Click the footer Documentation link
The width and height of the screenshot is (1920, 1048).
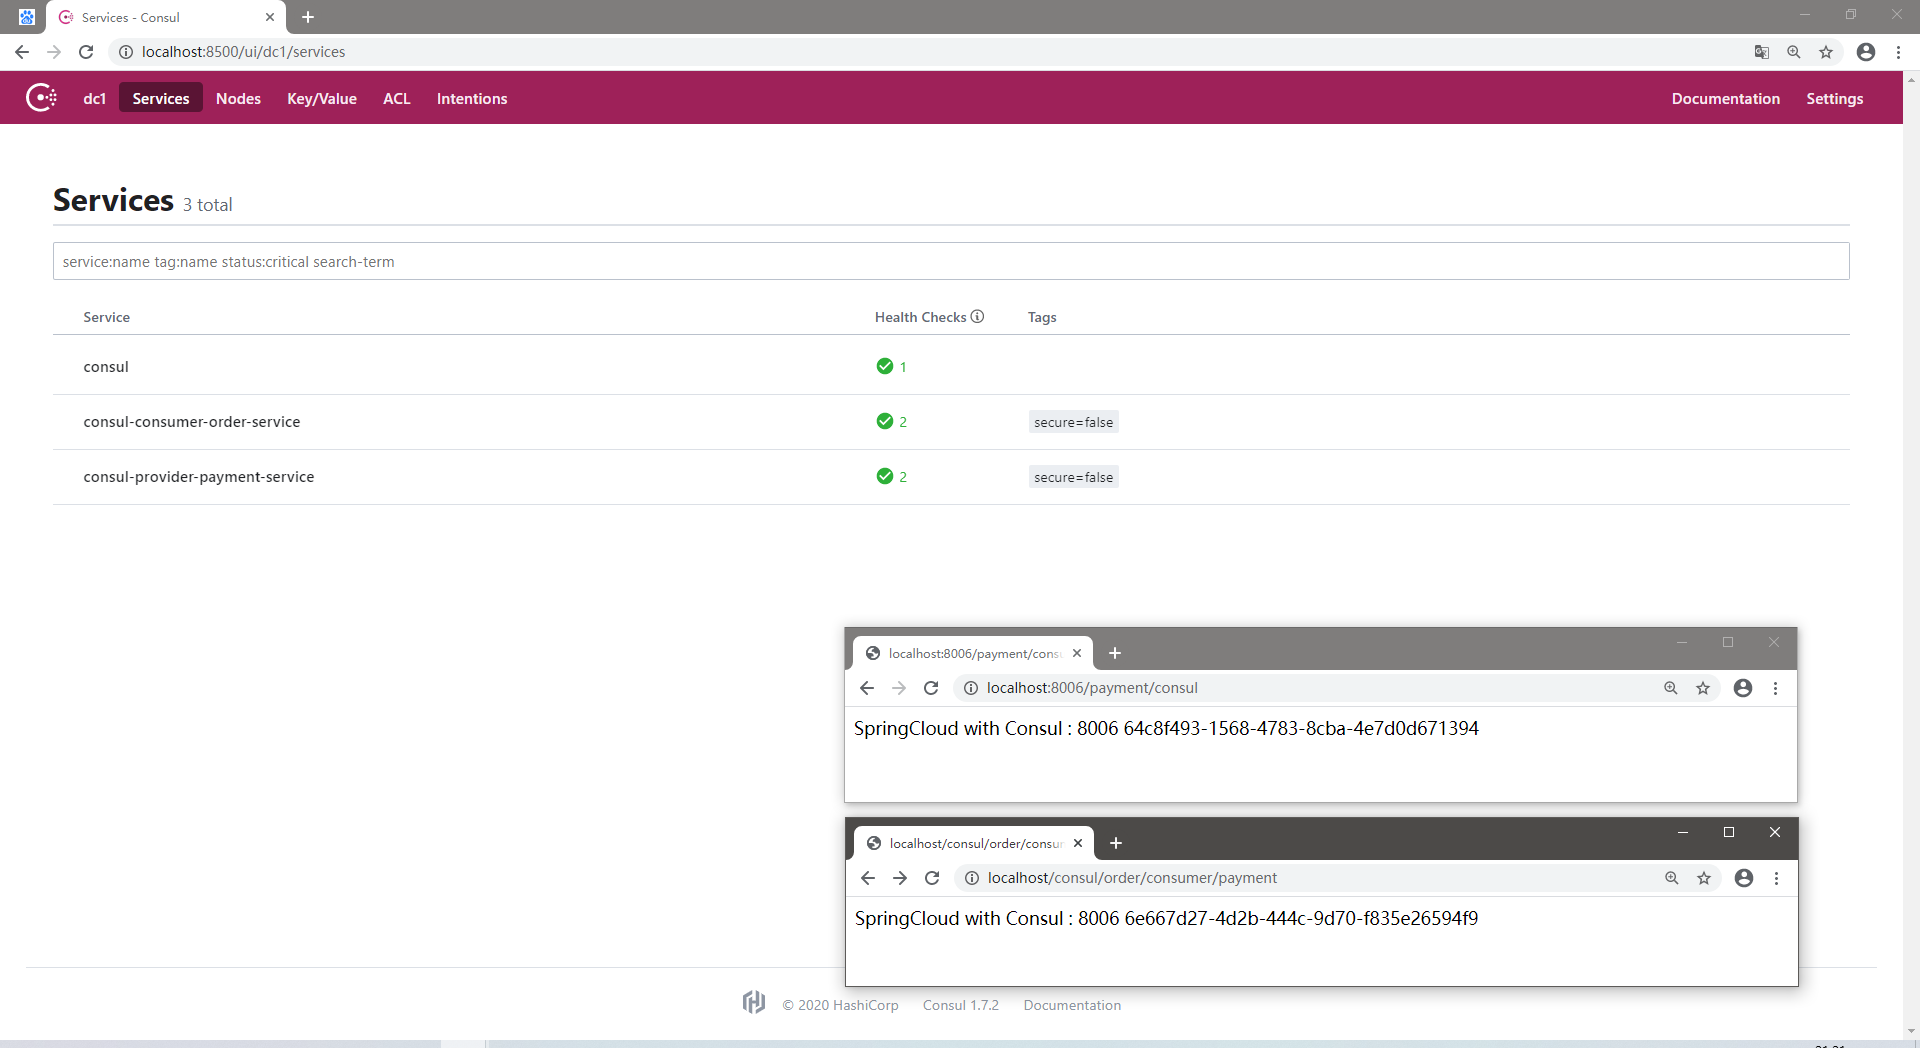point(1072,1005)
